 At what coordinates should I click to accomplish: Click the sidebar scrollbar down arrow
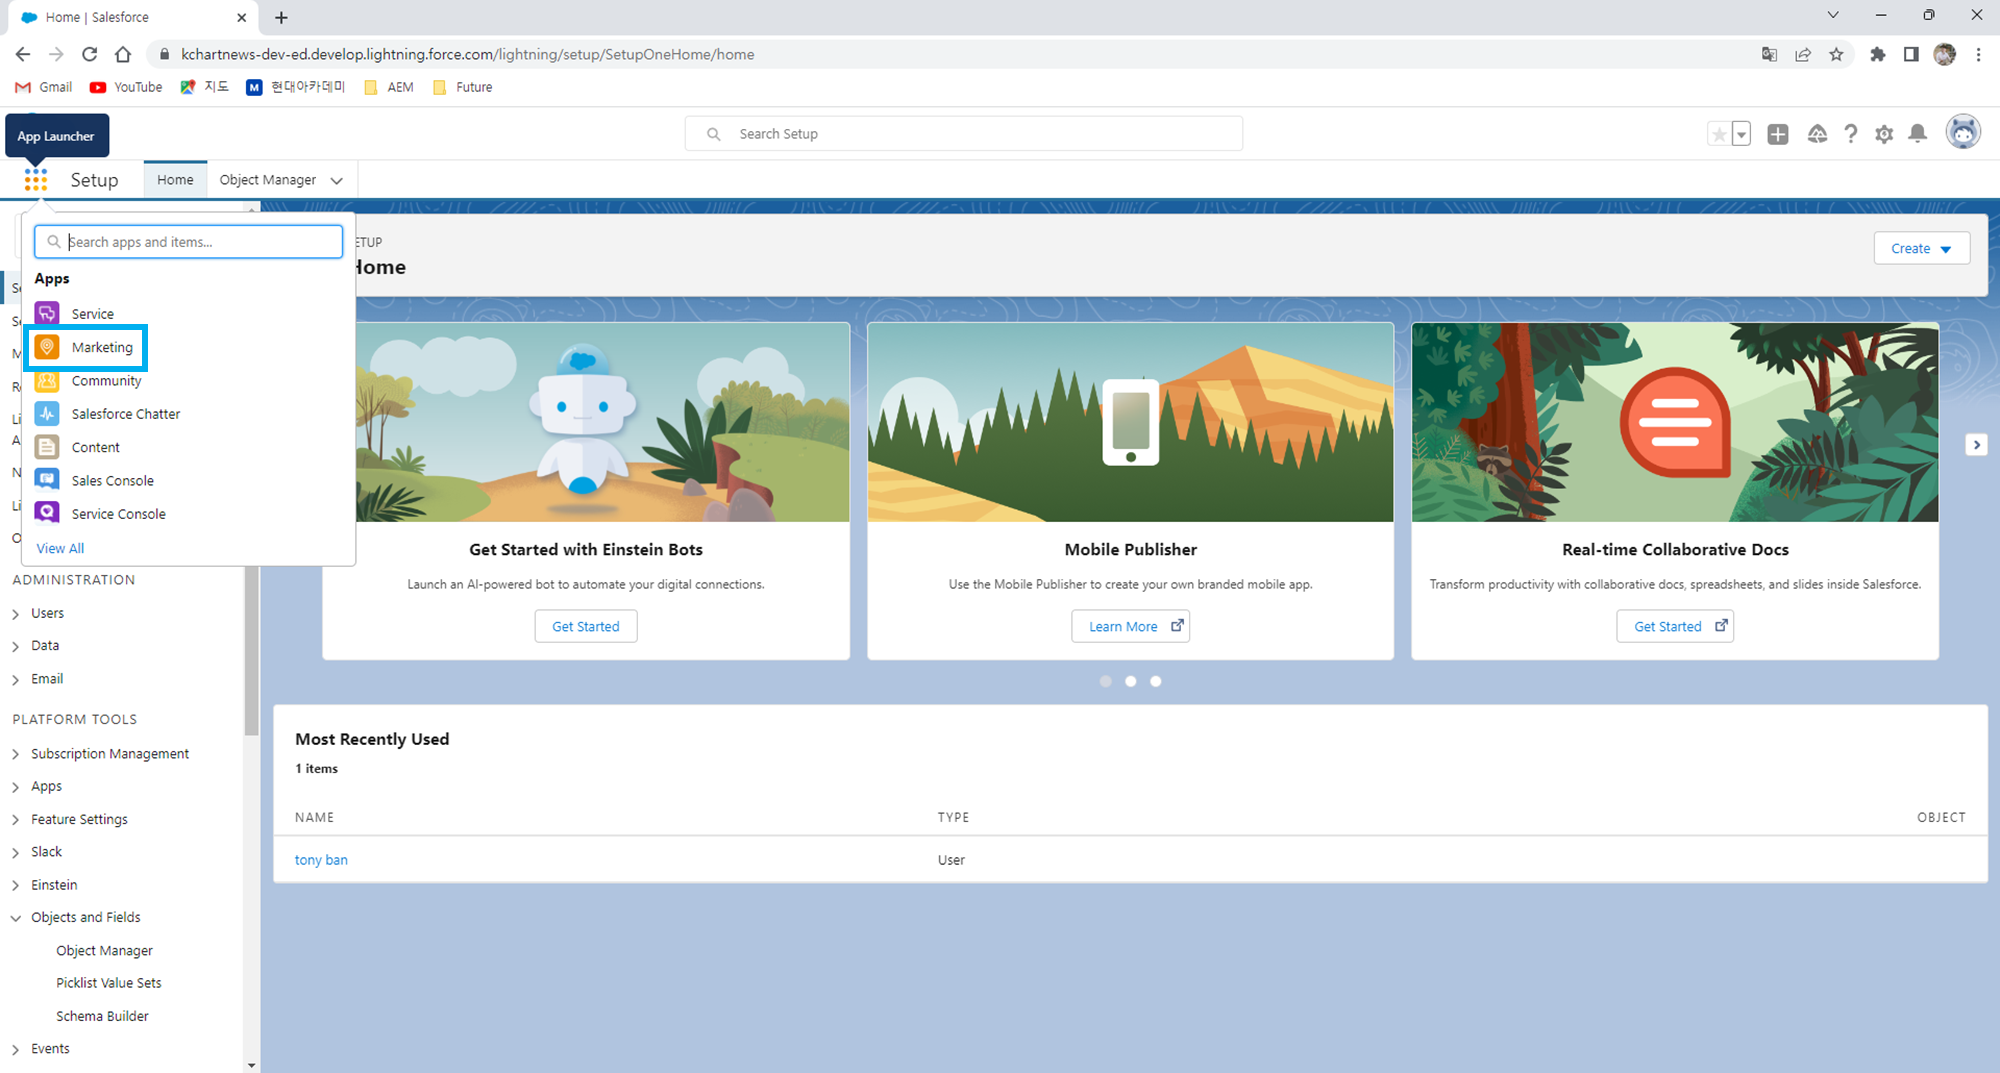coord(251,1065)
